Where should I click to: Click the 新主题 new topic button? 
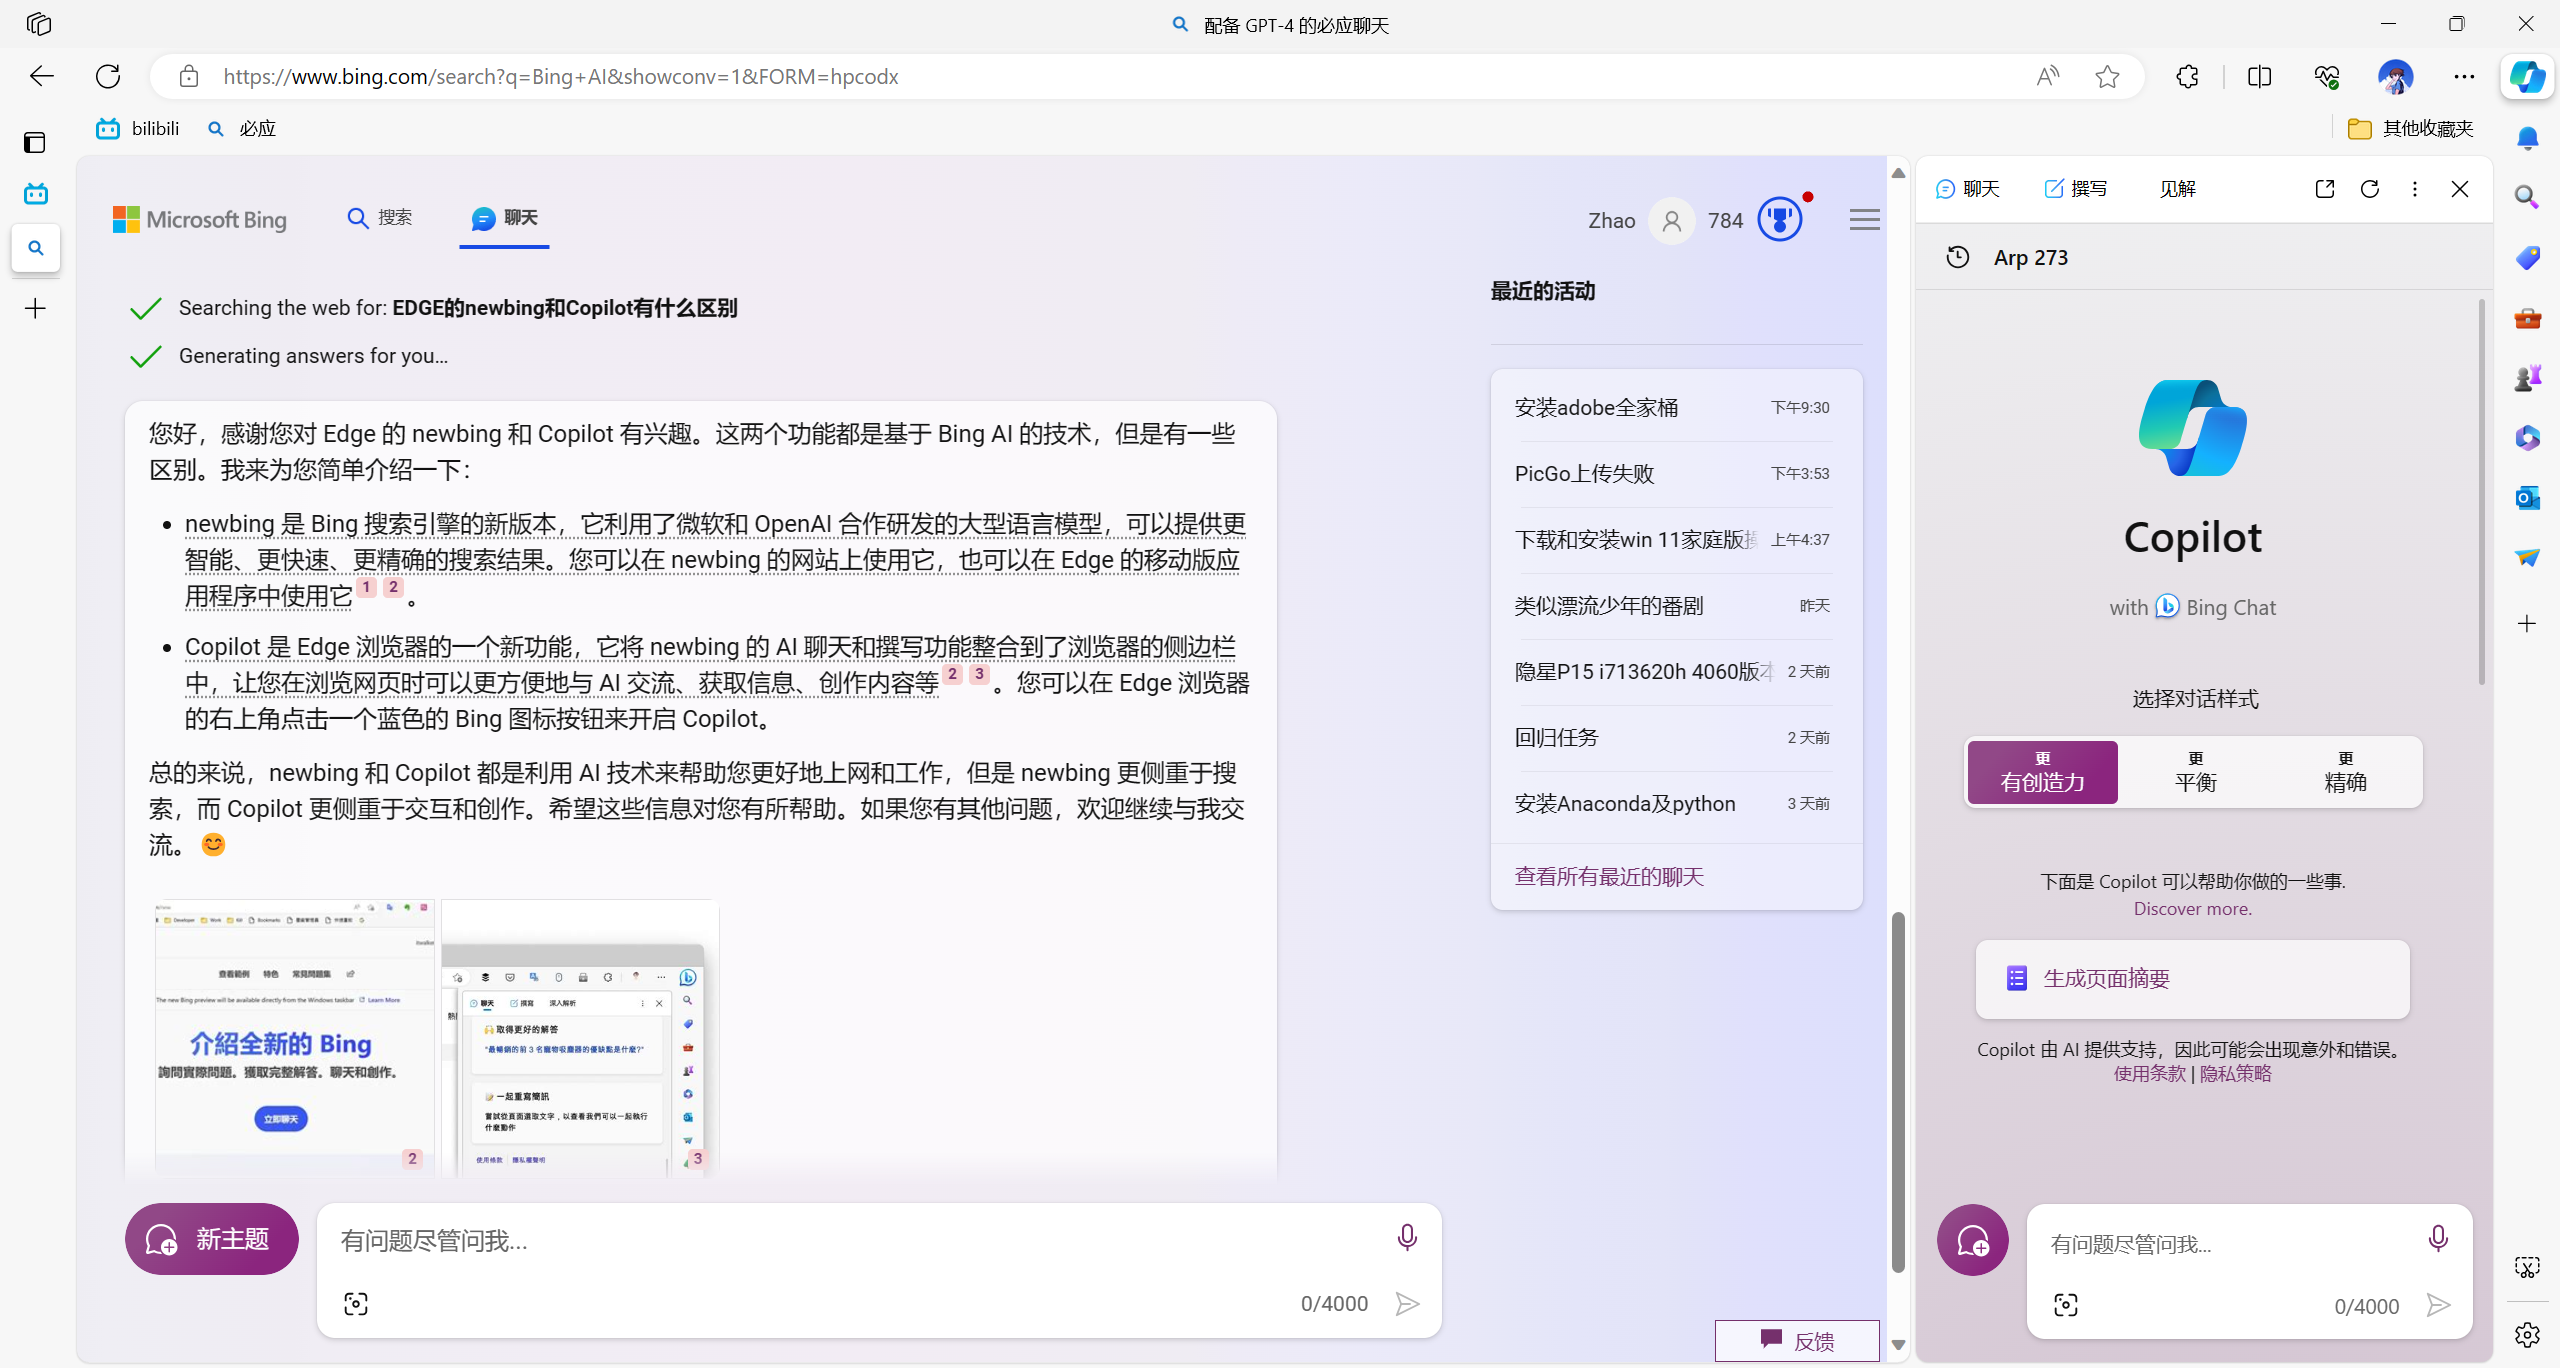click(x=211, y=1239)
